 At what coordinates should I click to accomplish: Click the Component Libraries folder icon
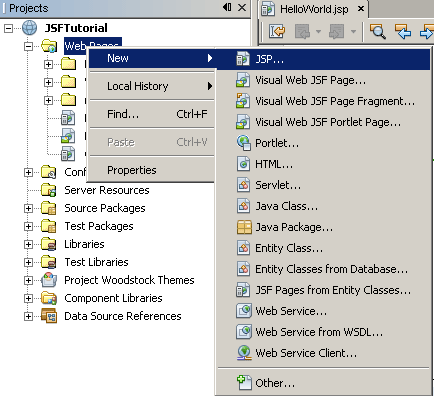coord(49,298)
